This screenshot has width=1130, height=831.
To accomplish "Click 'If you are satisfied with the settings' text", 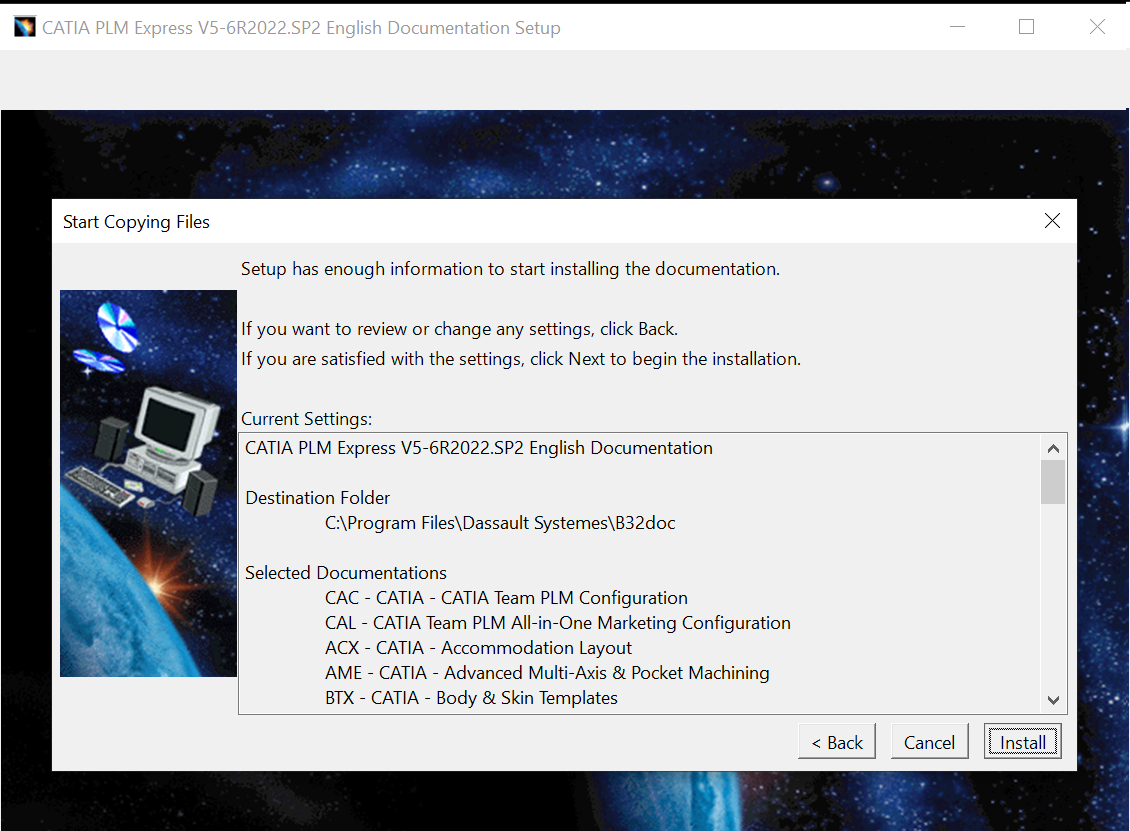I will click(x=521, y=359).
